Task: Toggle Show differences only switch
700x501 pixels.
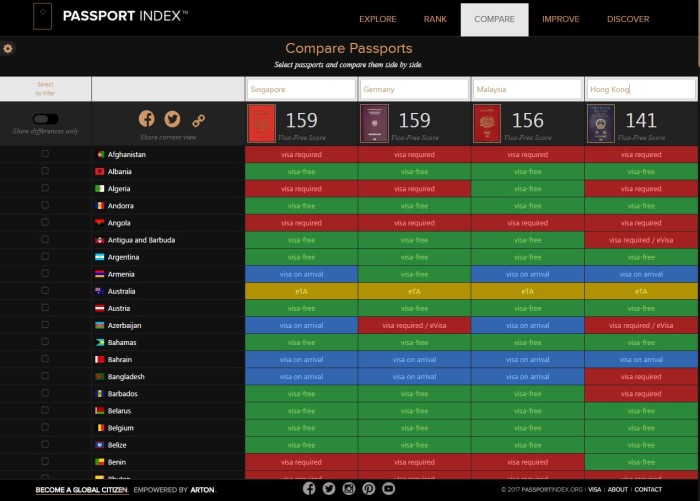Action: (x=46, y=119)
